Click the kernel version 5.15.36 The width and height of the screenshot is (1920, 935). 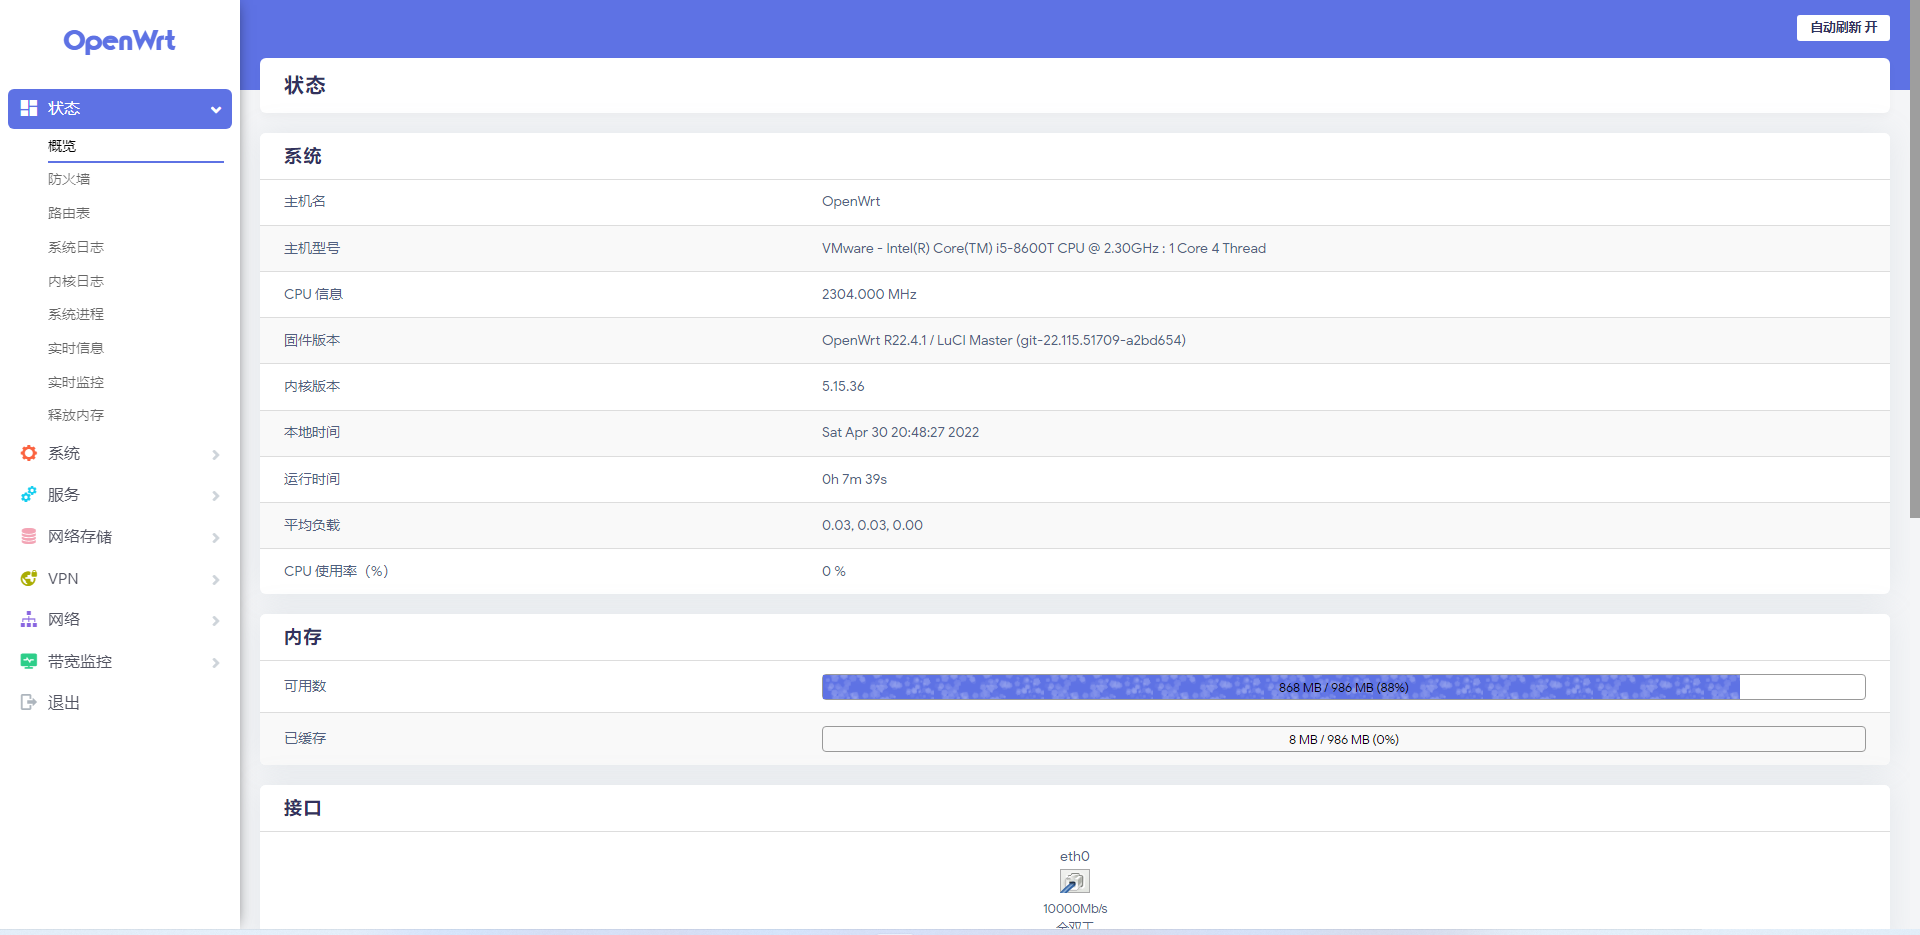point(843,387)
